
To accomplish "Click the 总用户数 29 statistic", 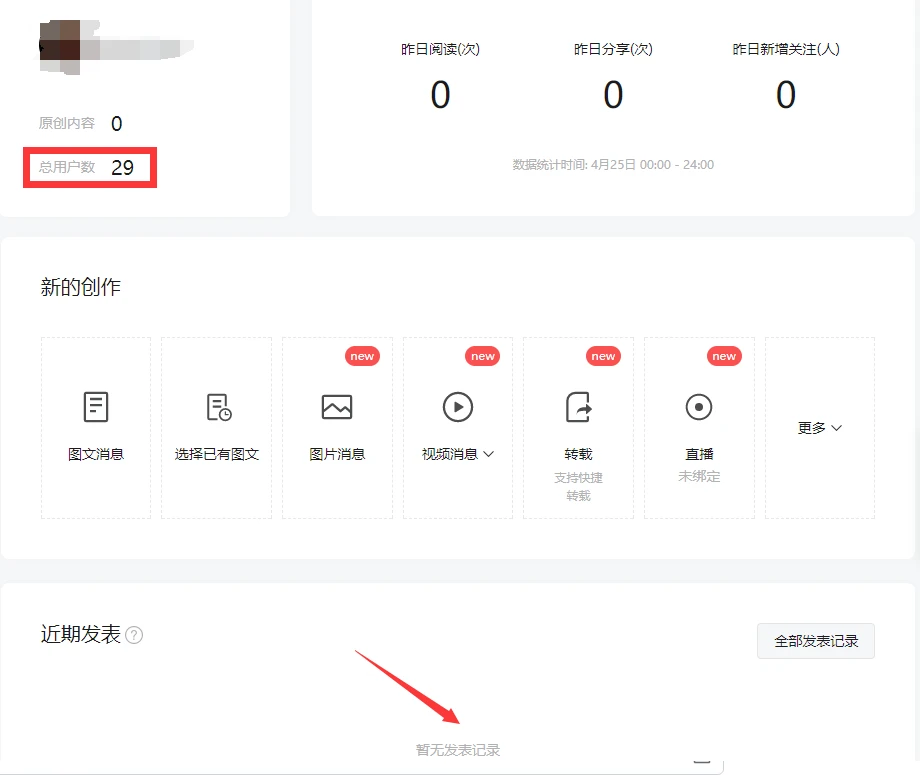I will pyautogui.click(x=92, y=167).
